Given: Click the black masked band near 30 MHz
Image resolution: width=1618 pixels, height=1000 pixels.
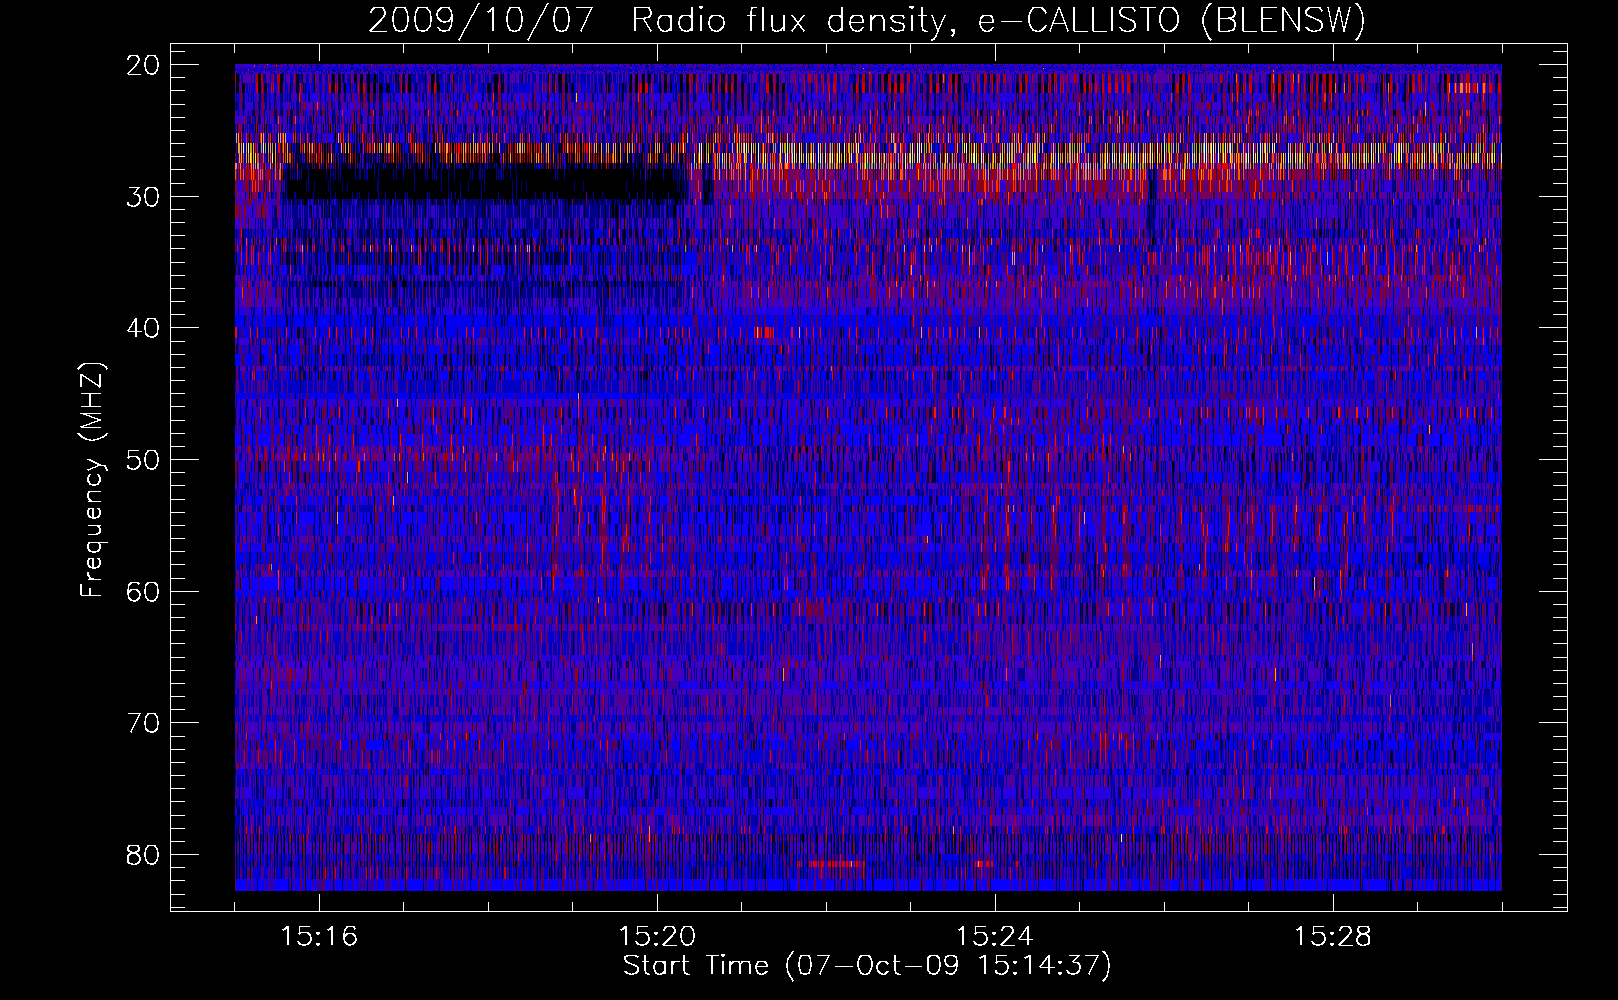Looking at the screenshot, I should coord(487,184).
